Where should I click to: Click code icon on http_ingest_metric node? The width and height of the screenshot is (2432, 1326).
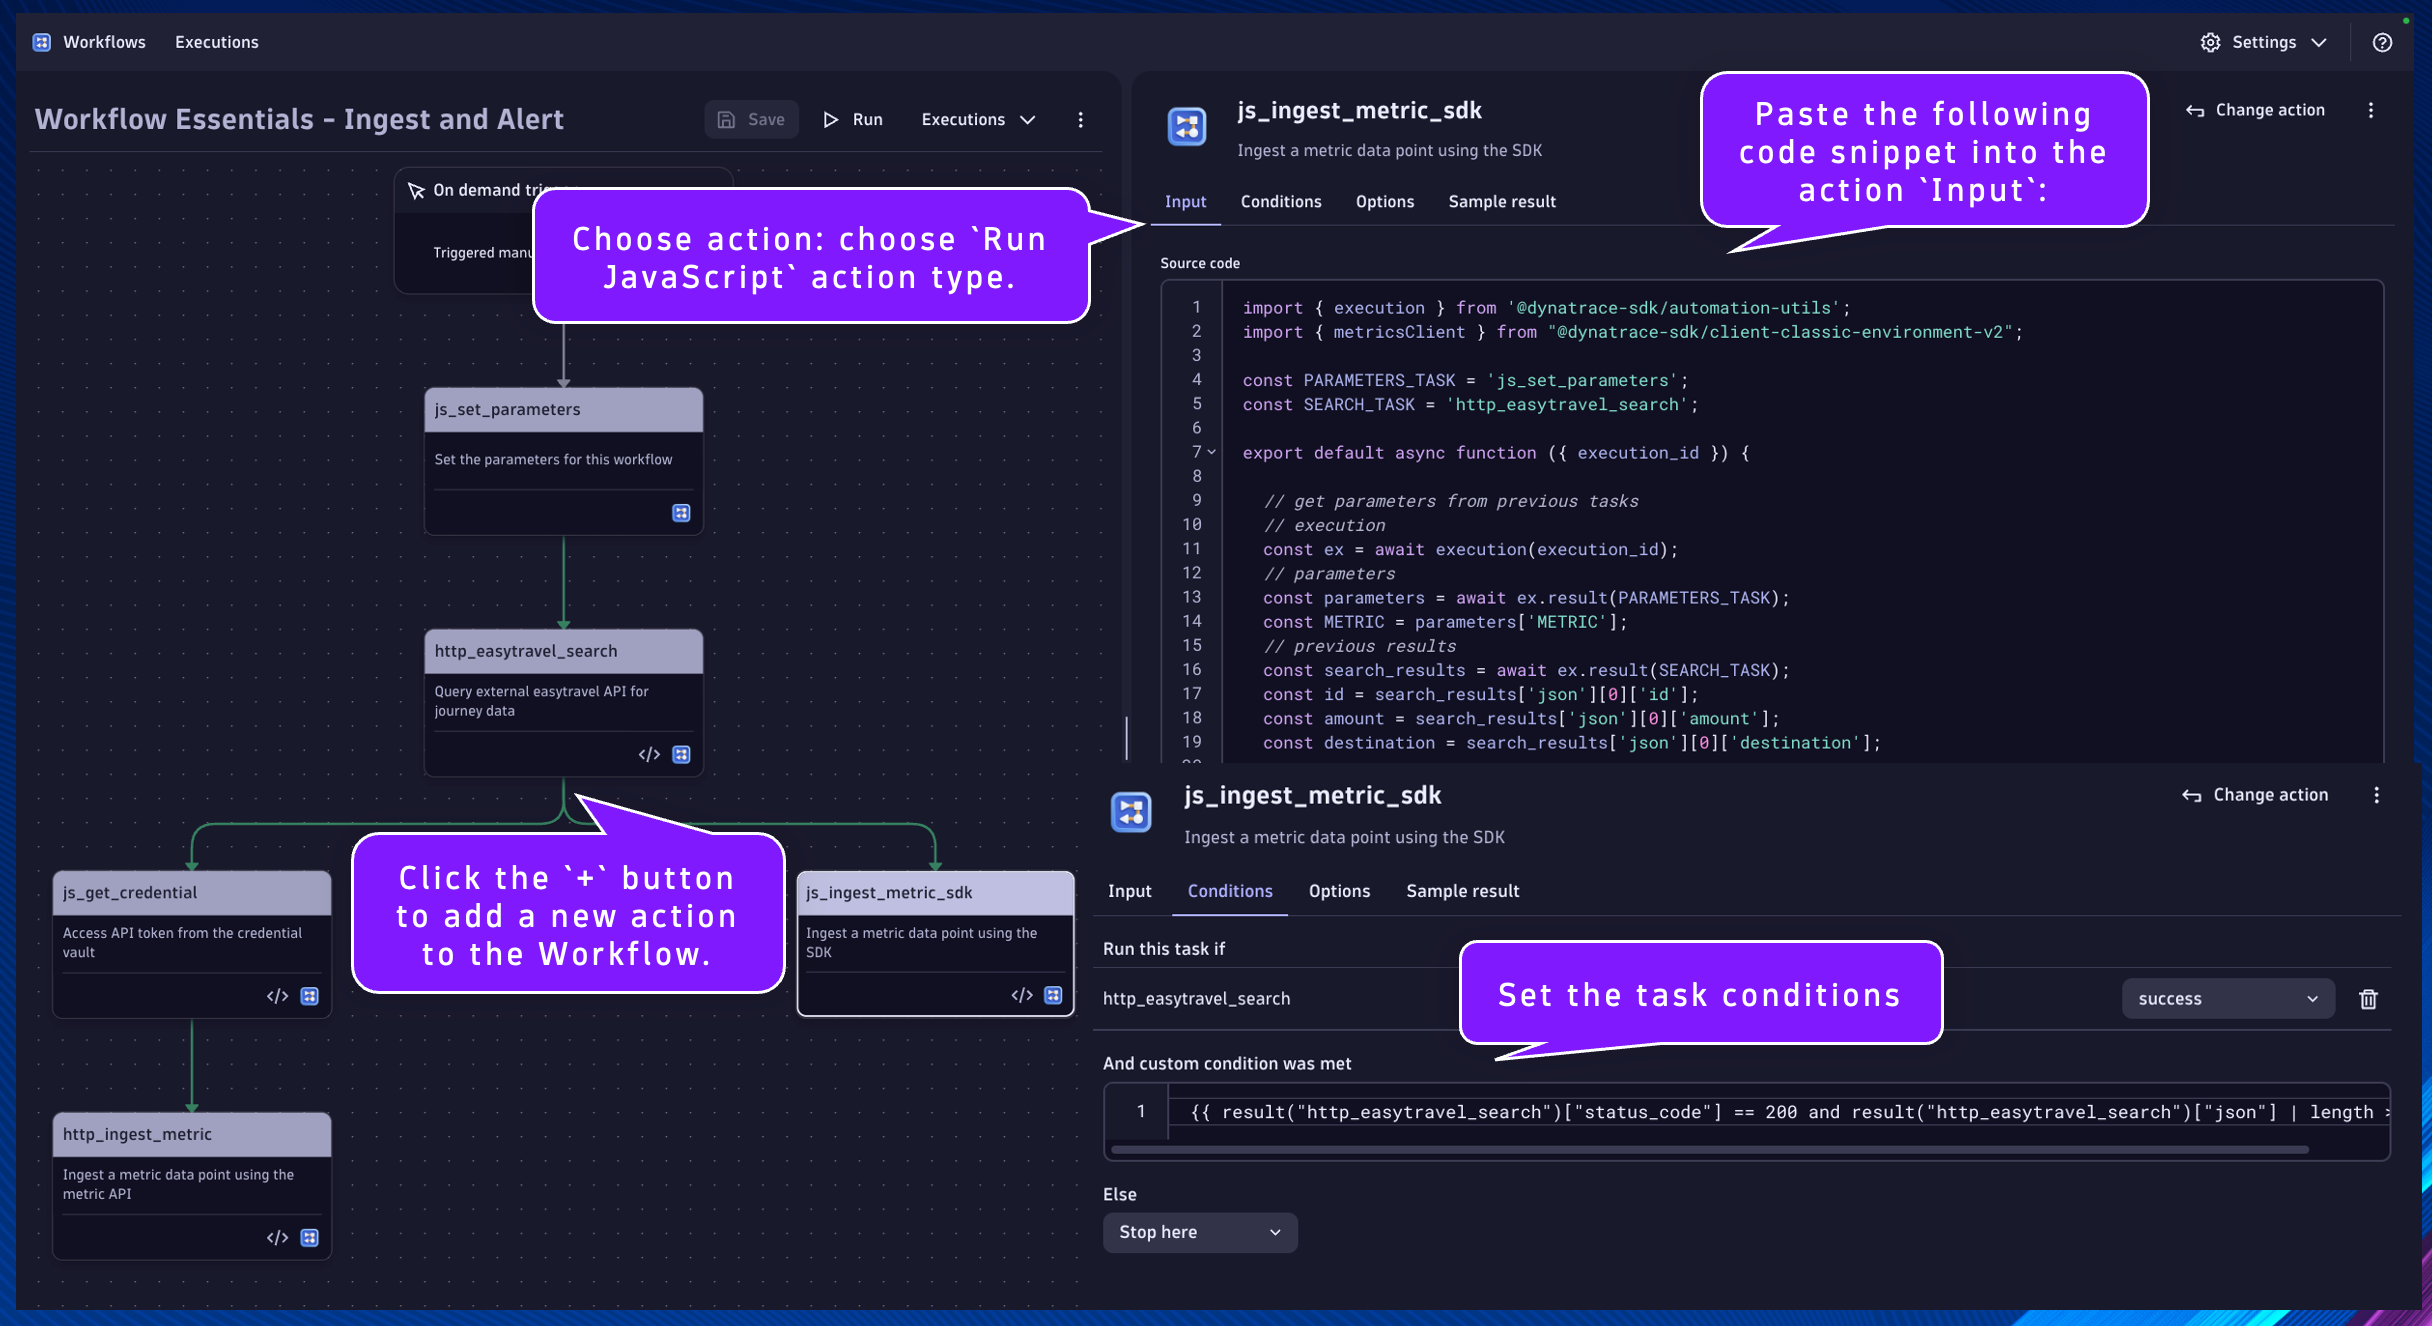(x=277, y=1238)
